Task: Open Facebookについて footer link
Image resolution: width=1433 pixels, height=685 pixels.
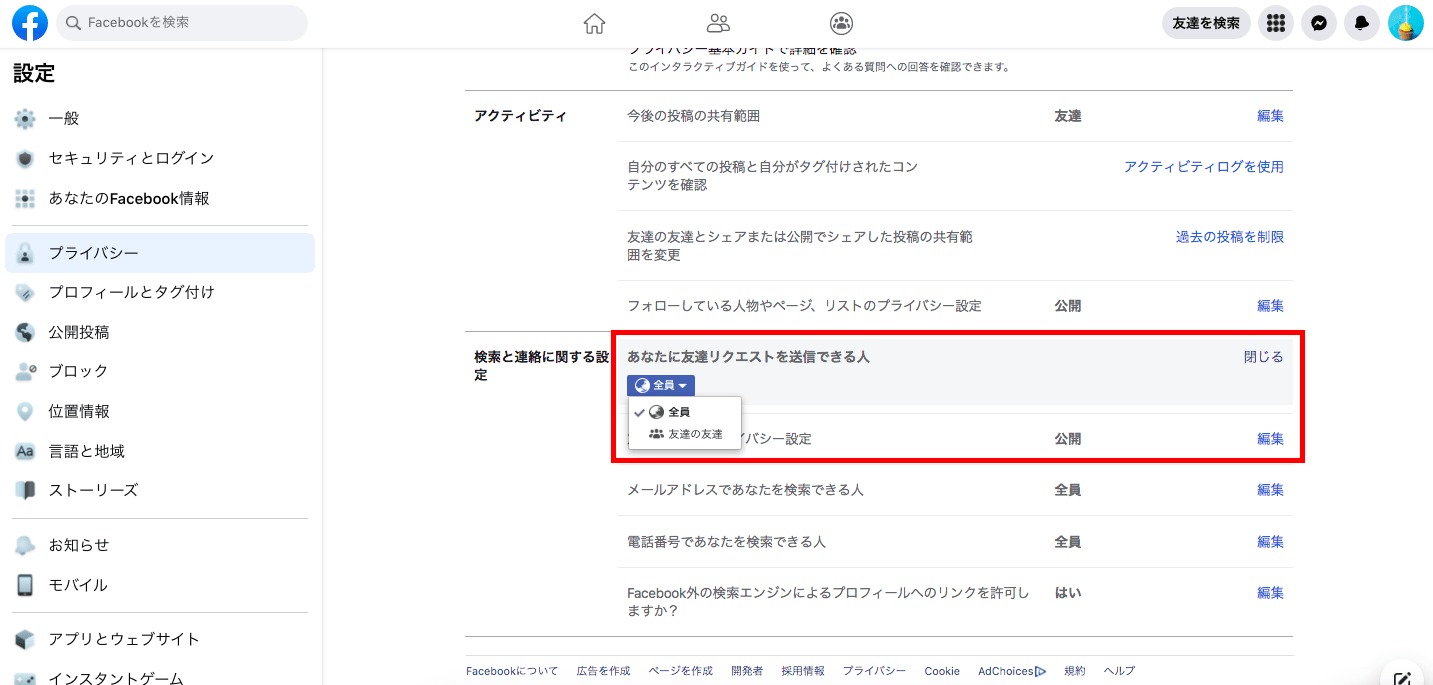Action: coord(512,671)
